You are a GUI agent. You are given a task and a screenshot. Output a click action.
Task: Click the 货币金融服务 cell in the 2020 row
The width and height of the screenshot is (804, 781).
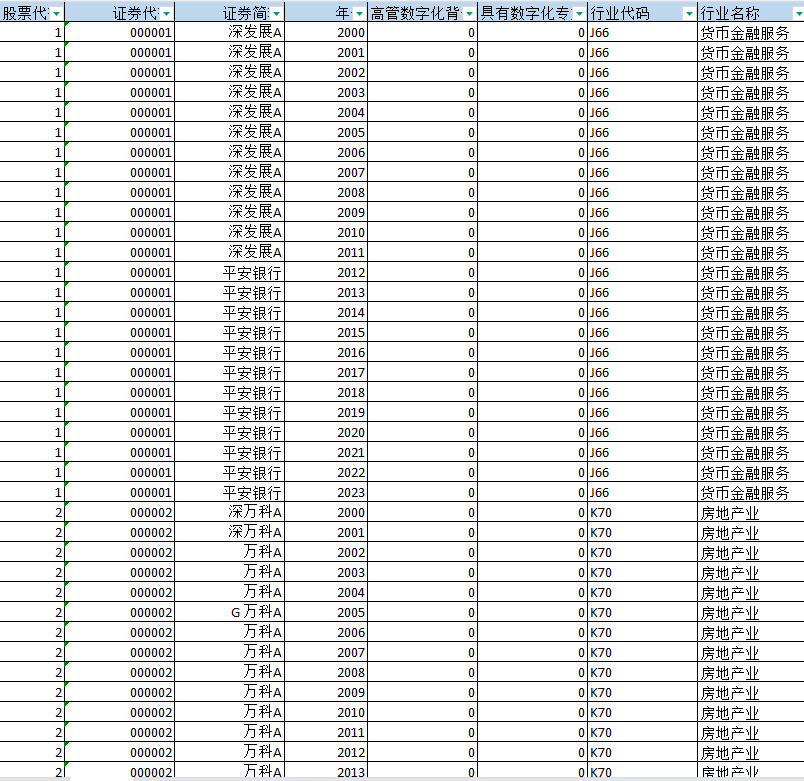coord(744,432)
